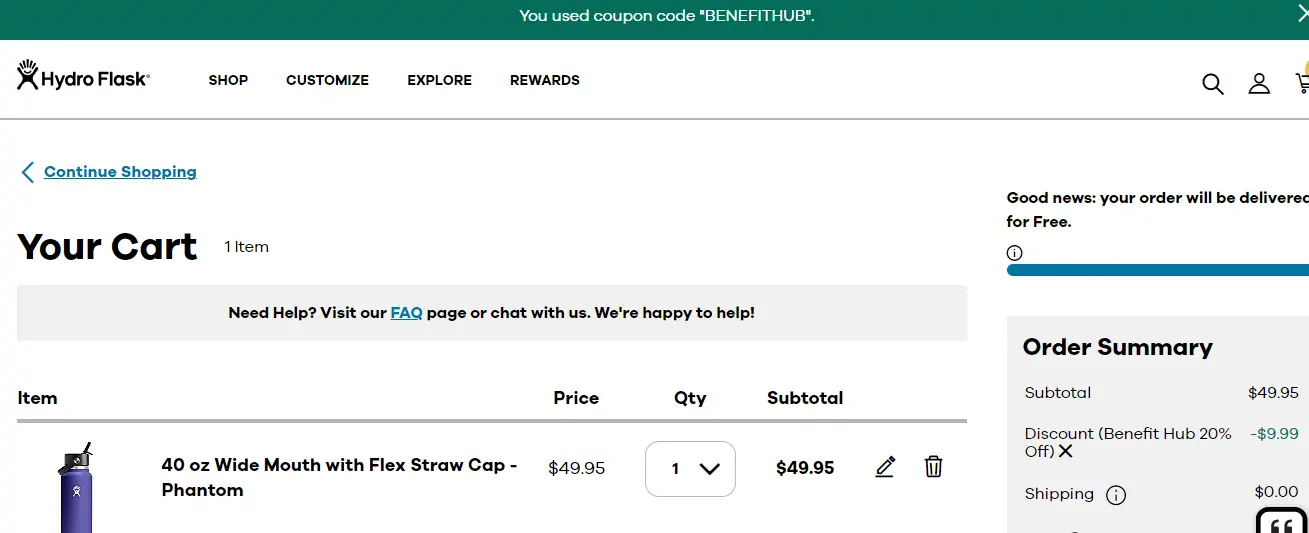Viewport: 1309px width, 533px height.
Task: Remove the Benefit Hub 20% Off discount
Action: 1066,451
